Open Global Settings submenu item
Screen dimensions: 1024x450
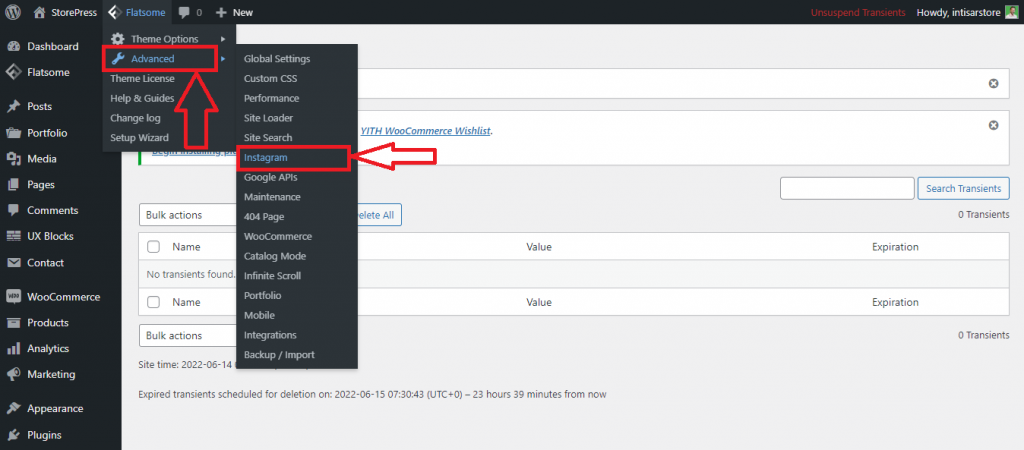[x=277, y=59]
